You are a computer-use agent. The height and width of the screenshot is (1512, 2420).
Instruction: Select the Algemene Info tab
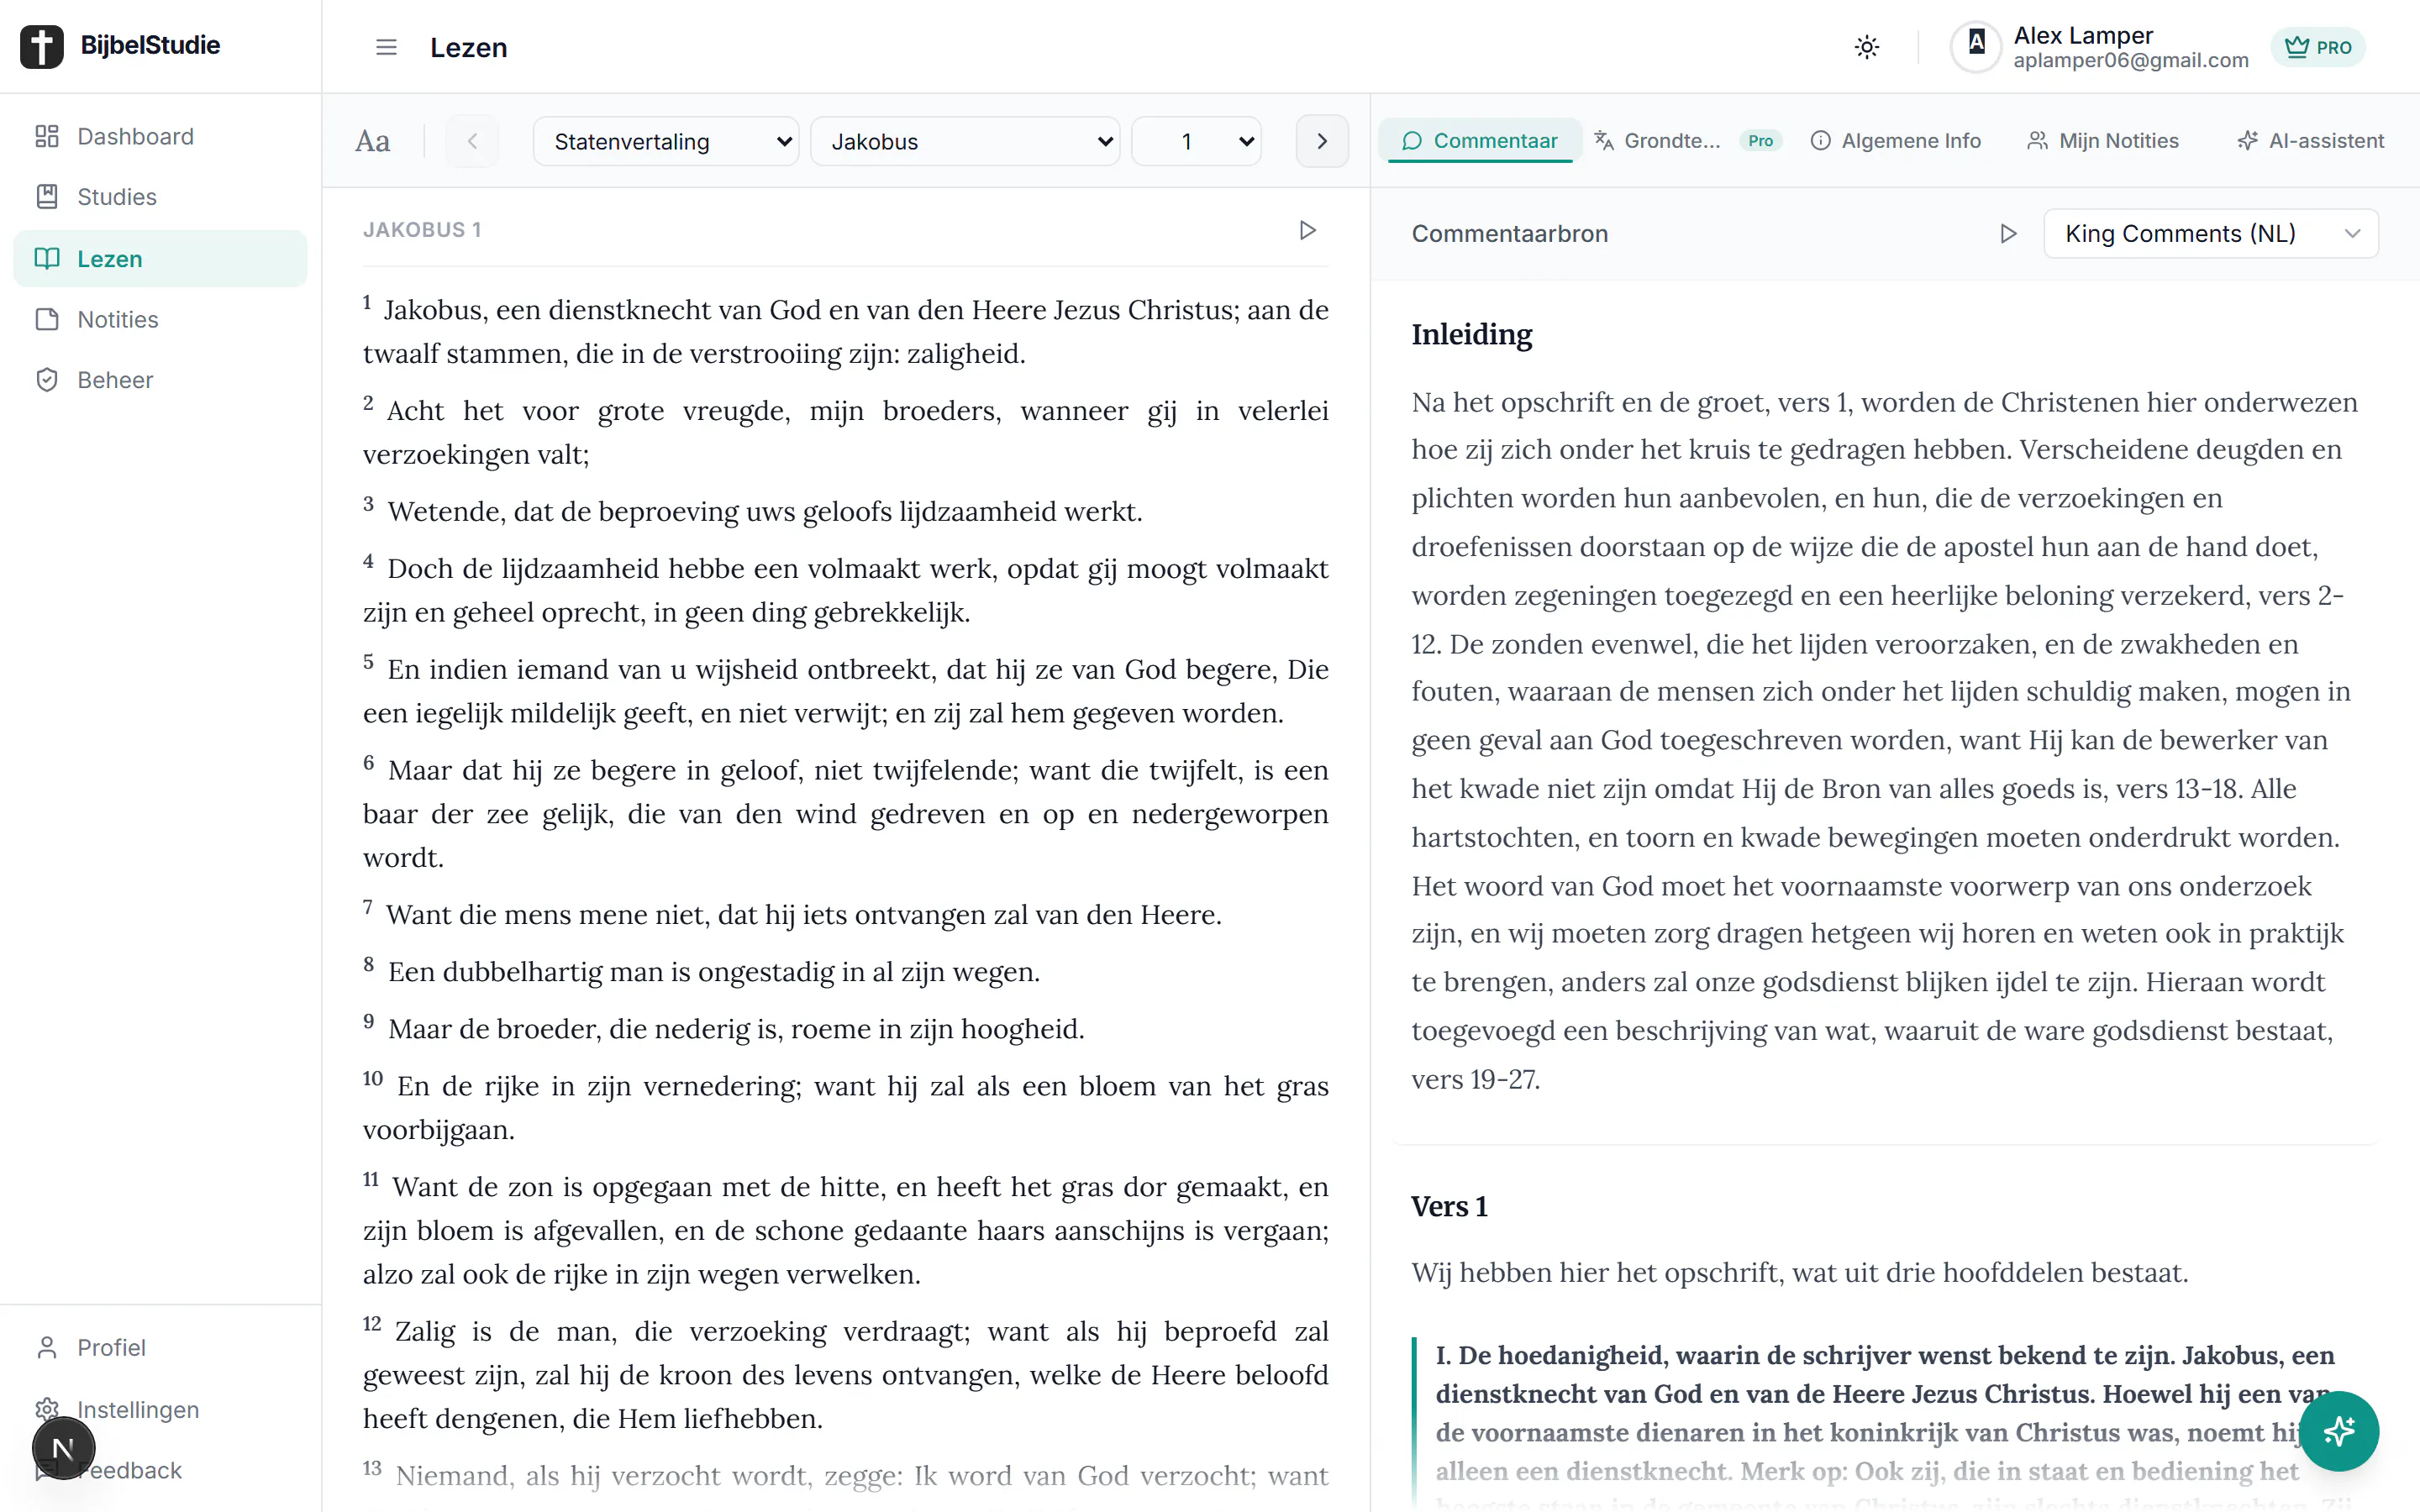(1895, 141)
